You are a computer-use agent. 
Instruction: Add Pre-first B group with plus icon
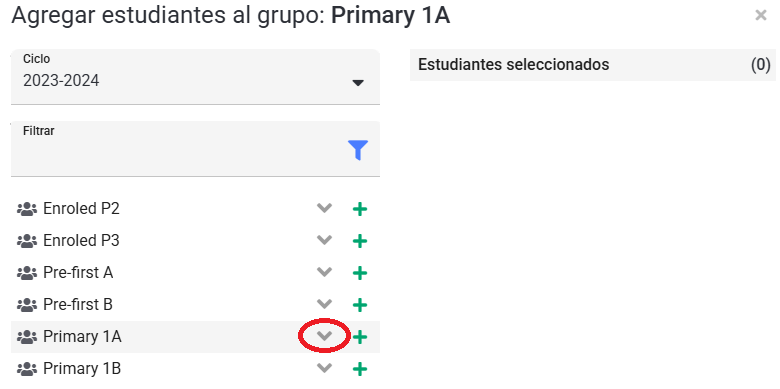(x=360, y=305)
